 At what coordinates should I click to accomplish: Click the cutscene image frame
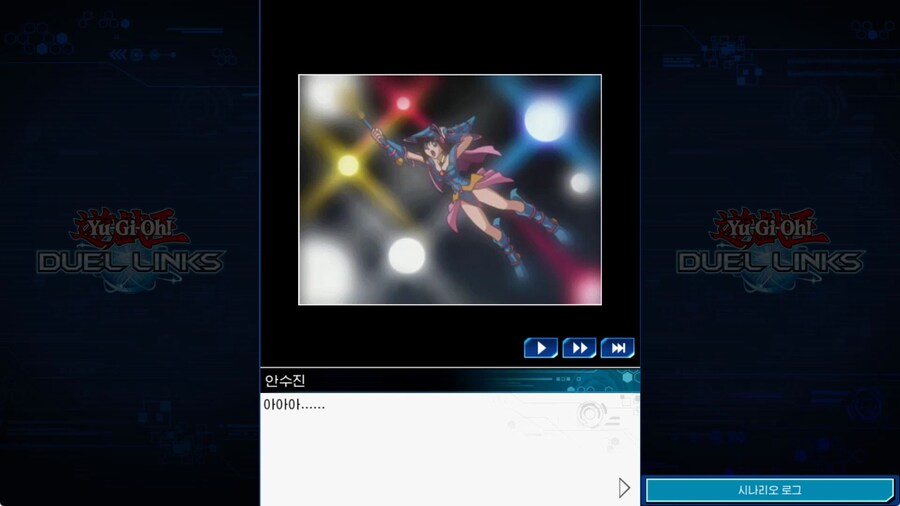[x=450, y=190]
